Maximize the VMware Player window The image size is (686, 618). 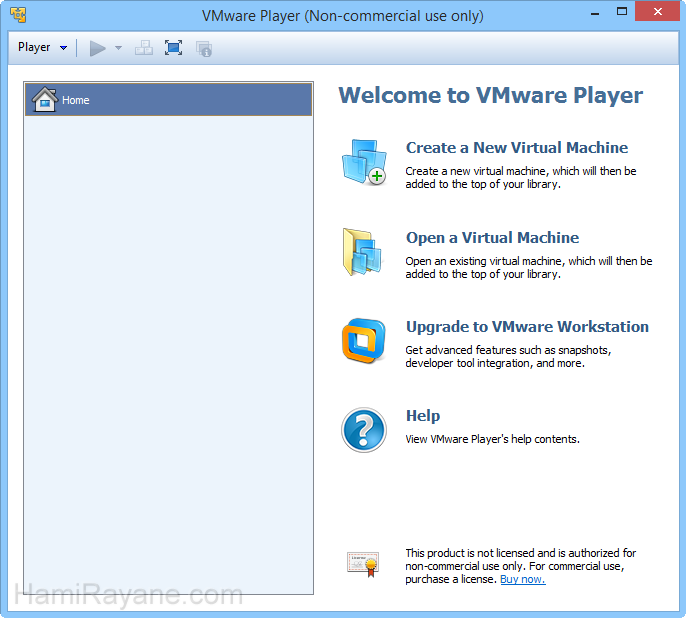click(x=622, y=12)
